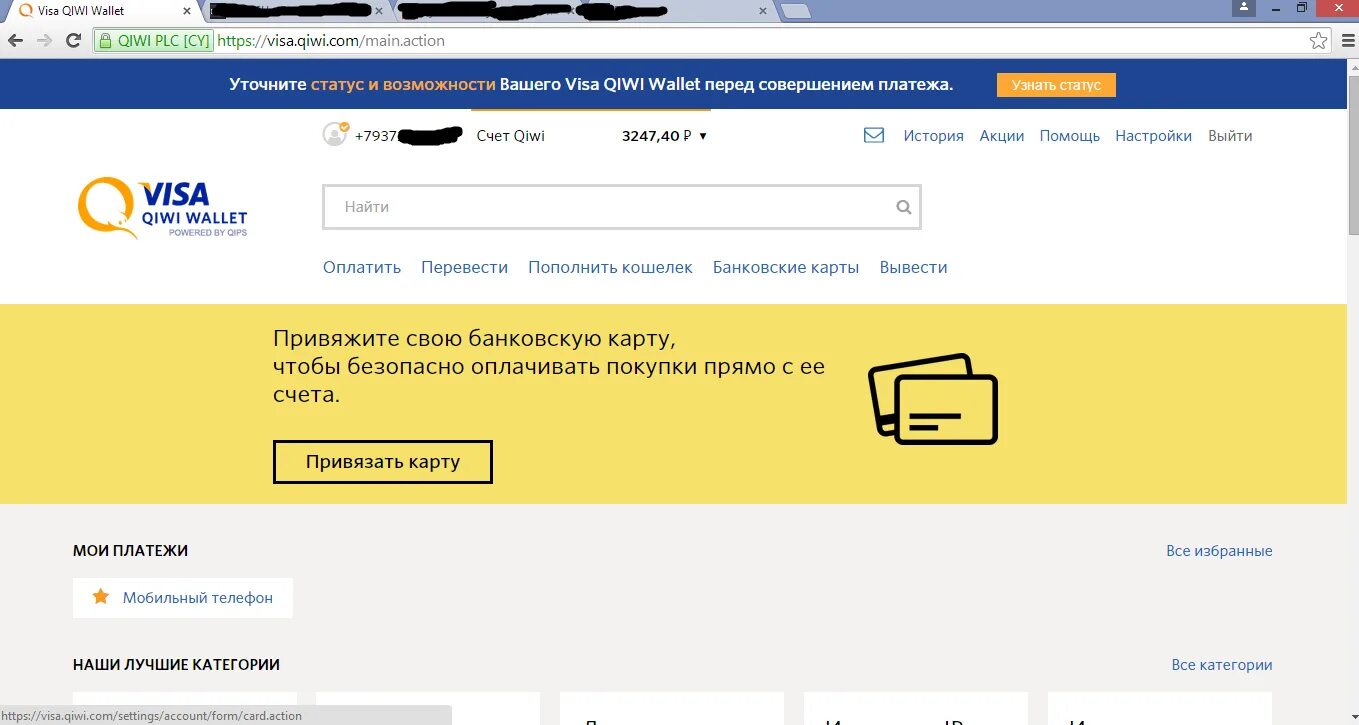Click the МОИ ПЛАТЕЖИ heading
Viewport: 1359px width, 725px height.
pos(130,551)
